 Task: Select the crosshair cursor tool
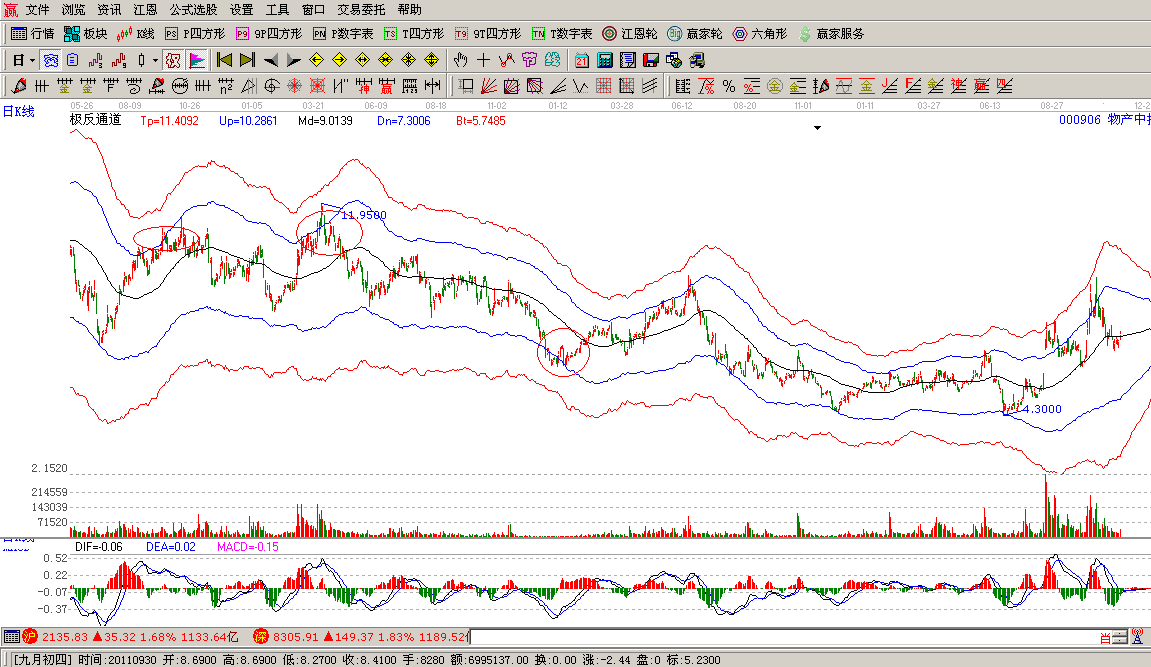pyautogui.click(x=484, y=60)
